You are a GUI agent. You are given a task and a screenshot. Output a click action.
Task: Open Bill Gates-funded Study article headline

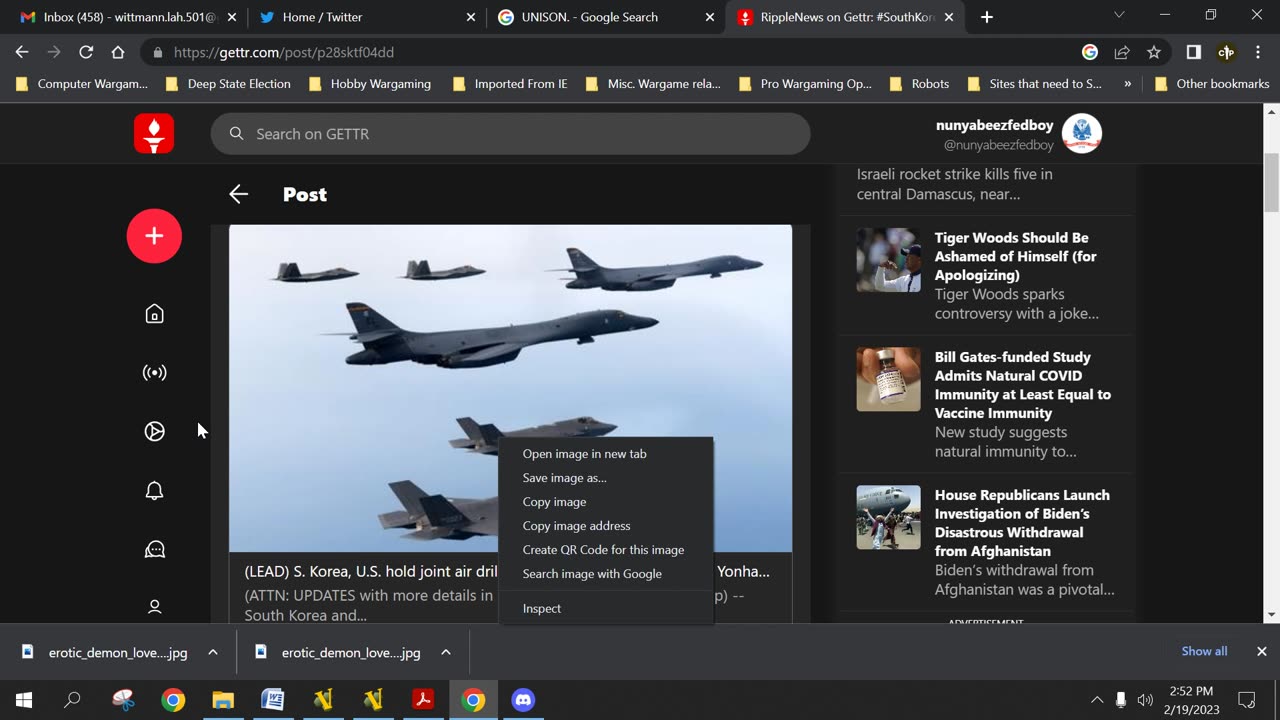(1022, 385)
